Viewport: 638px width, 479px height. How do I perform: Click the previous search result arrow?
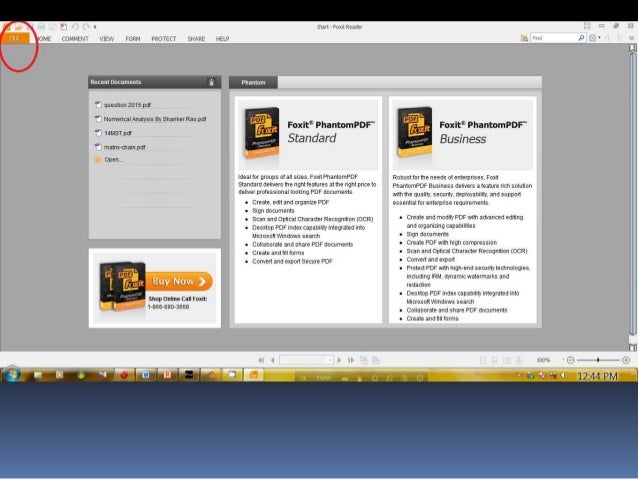tap(607, 38)
